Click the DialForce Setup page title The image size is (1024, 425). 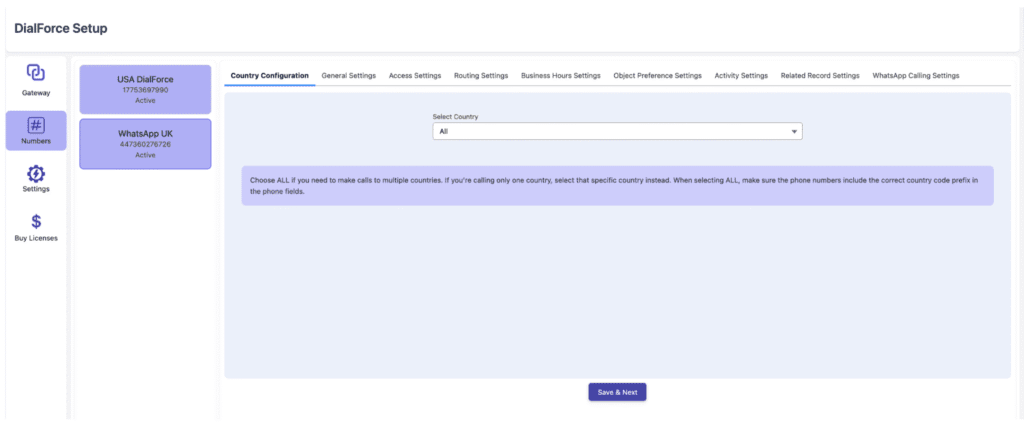[61, 28]
